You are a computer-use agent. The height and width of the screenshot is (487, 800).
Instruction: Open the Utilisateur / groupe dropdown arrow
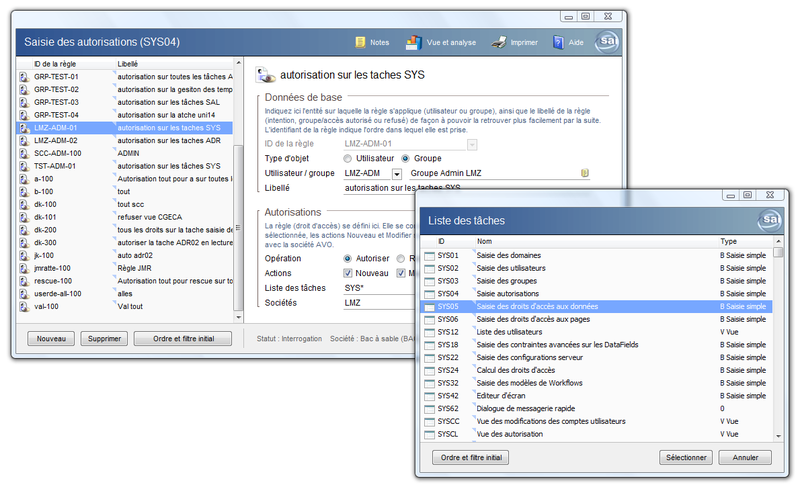pyautogui.click(x=397, y=173)
